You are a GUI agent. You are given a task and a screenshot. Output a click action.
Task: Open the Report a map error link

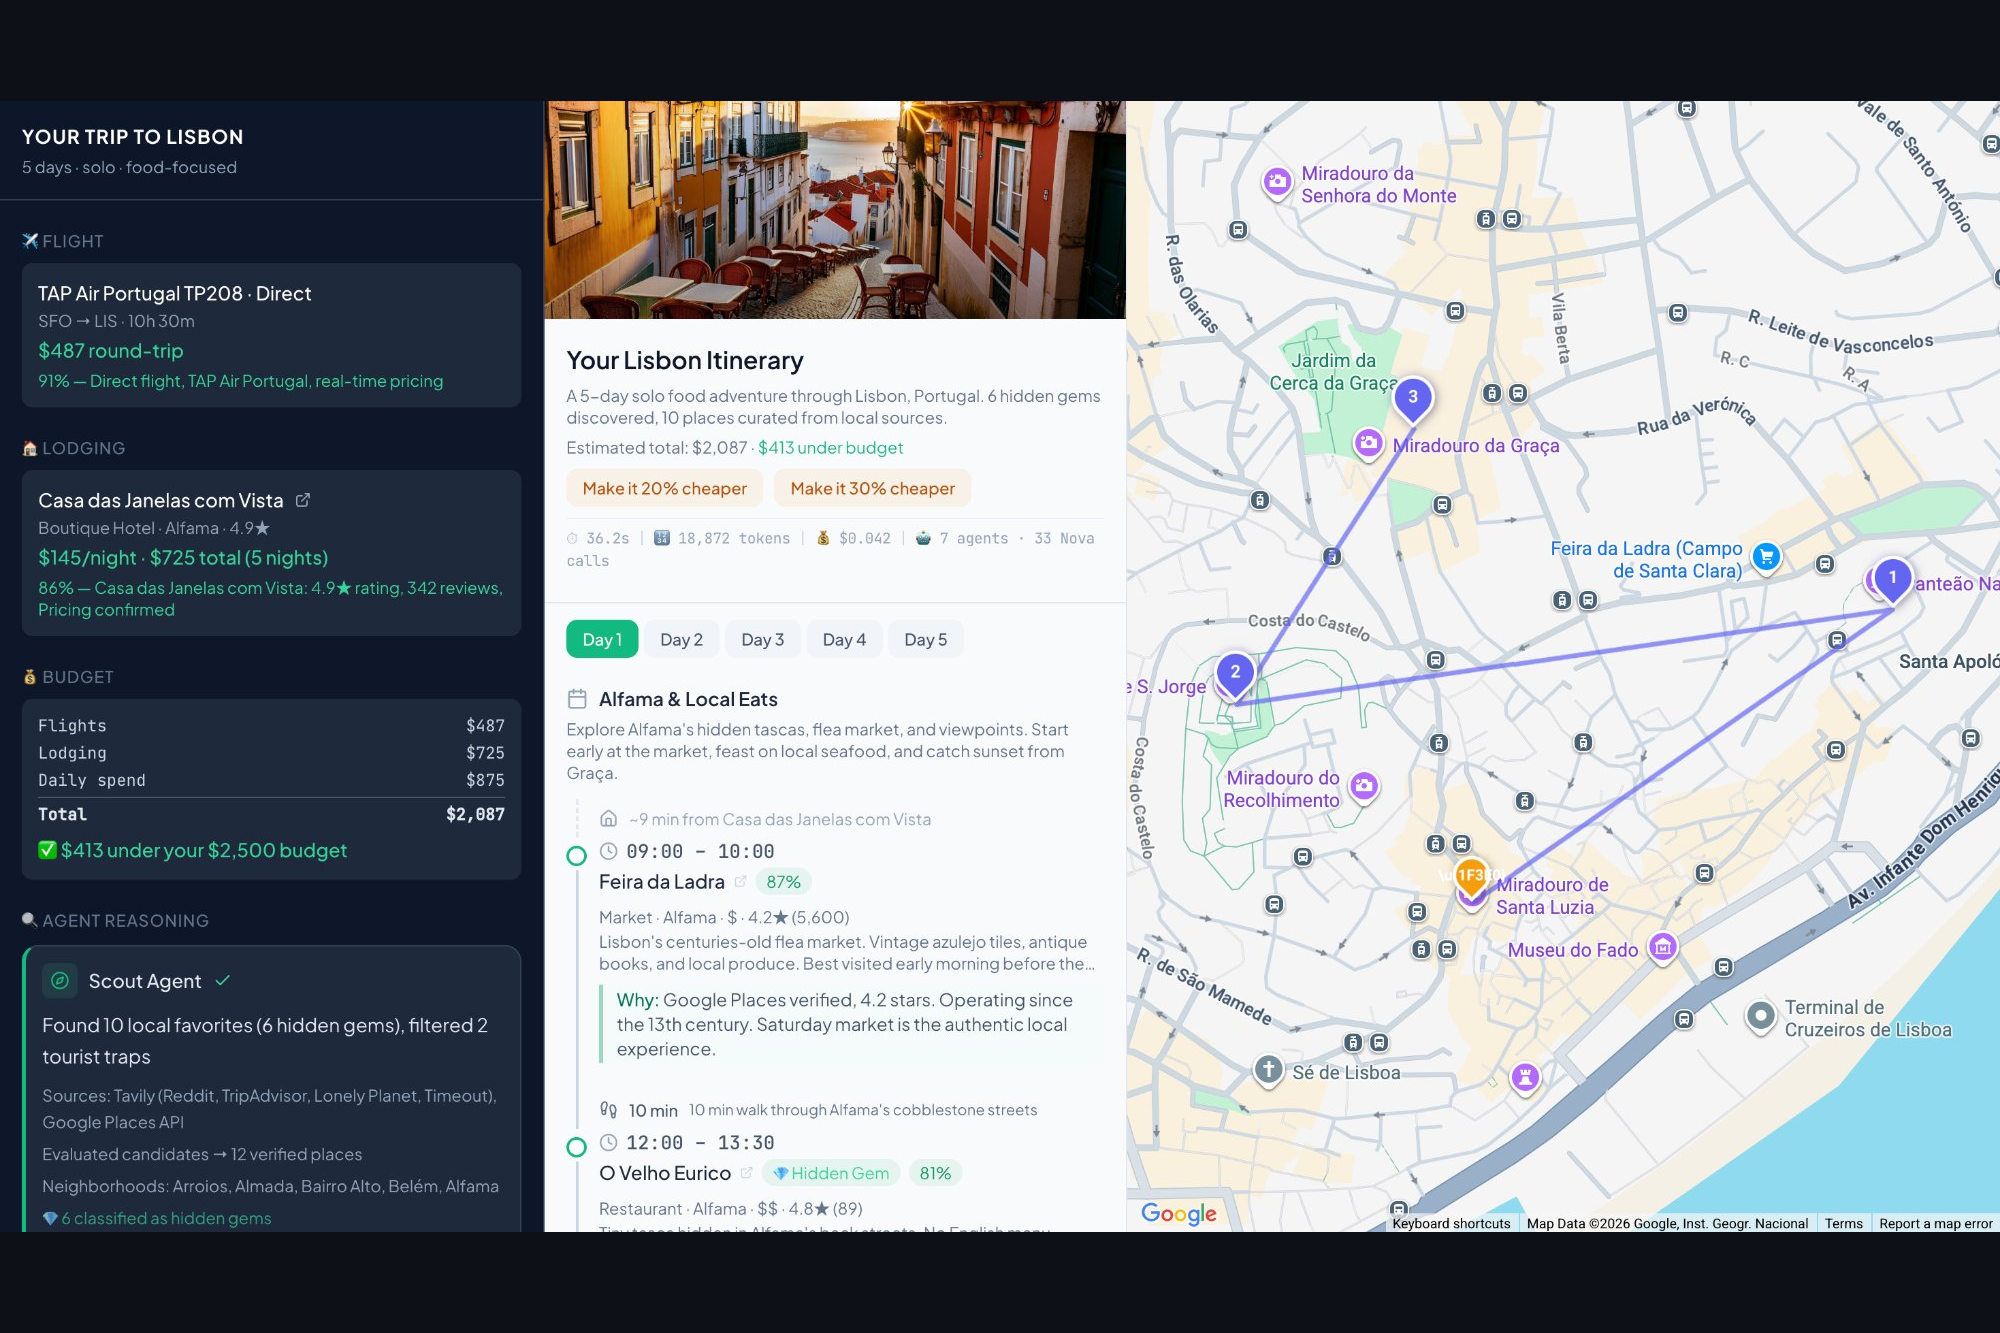pos(1935,1223)
